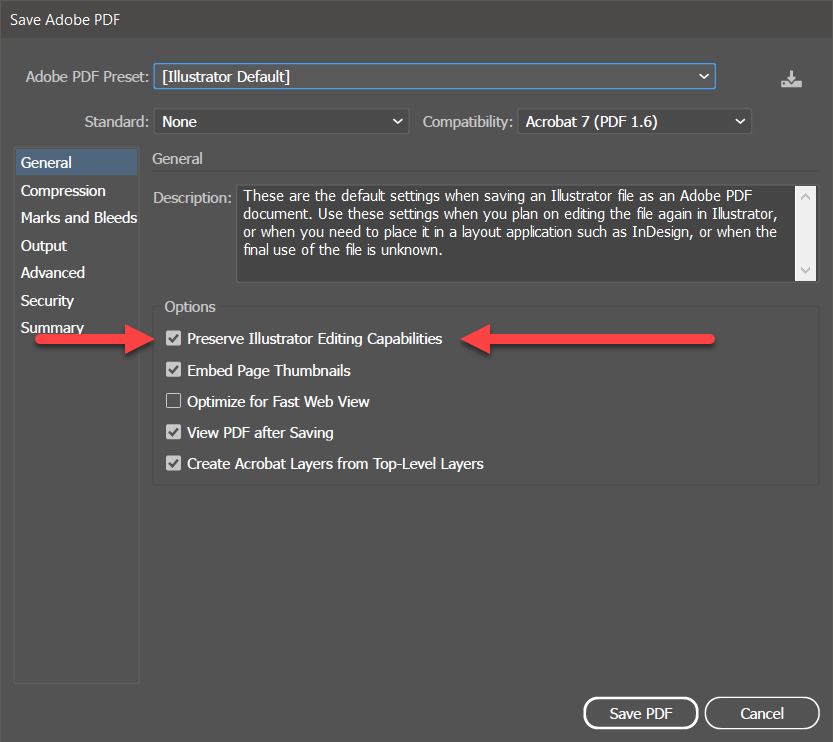Click the description scroll down arrow

(805, 270)
